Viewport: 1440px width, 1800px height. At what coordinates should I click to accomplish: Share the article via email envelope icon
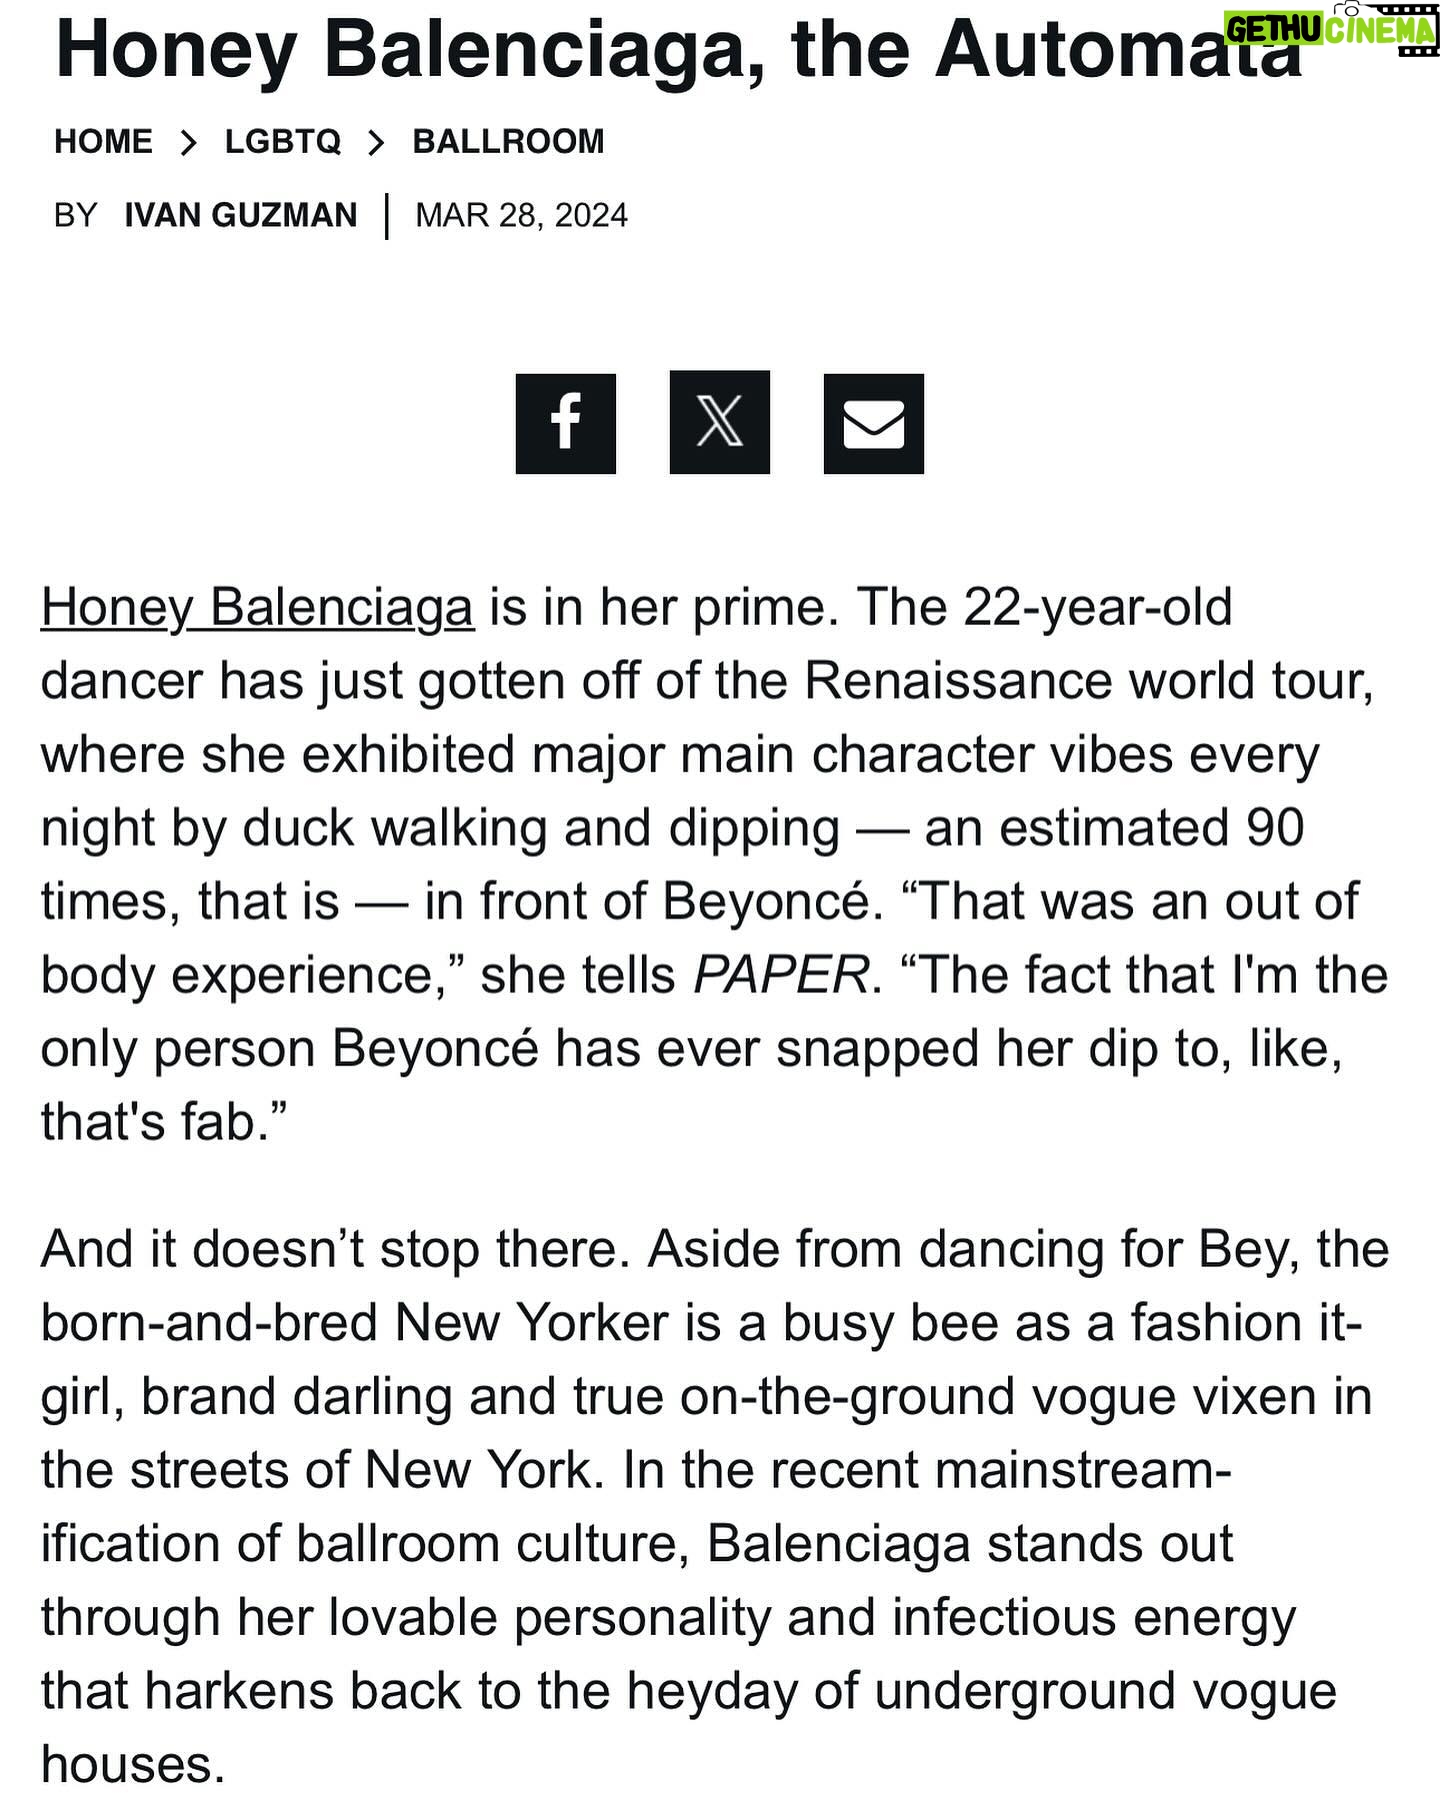tap(873, 423)
